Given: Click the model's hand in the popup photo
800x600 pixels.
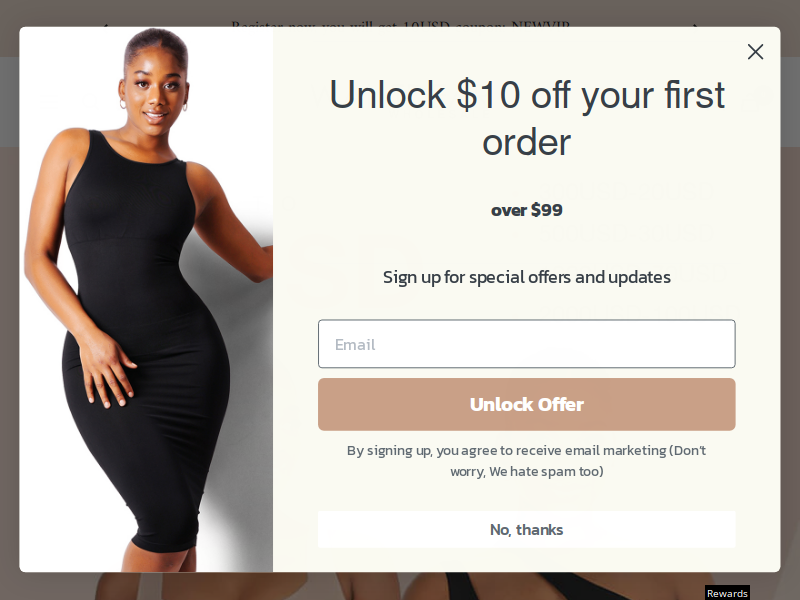Looking at the screenshot, I should [x=106, y=371].
